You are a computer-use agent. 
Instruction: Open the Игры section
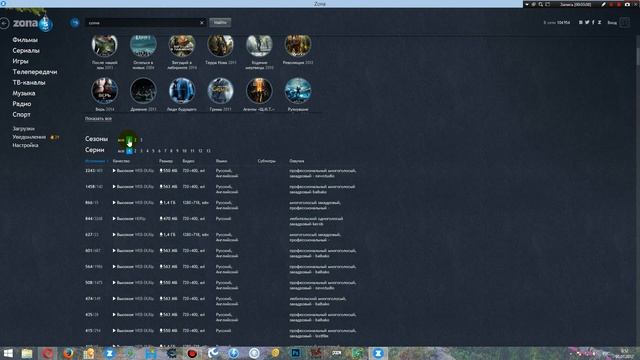20,61
